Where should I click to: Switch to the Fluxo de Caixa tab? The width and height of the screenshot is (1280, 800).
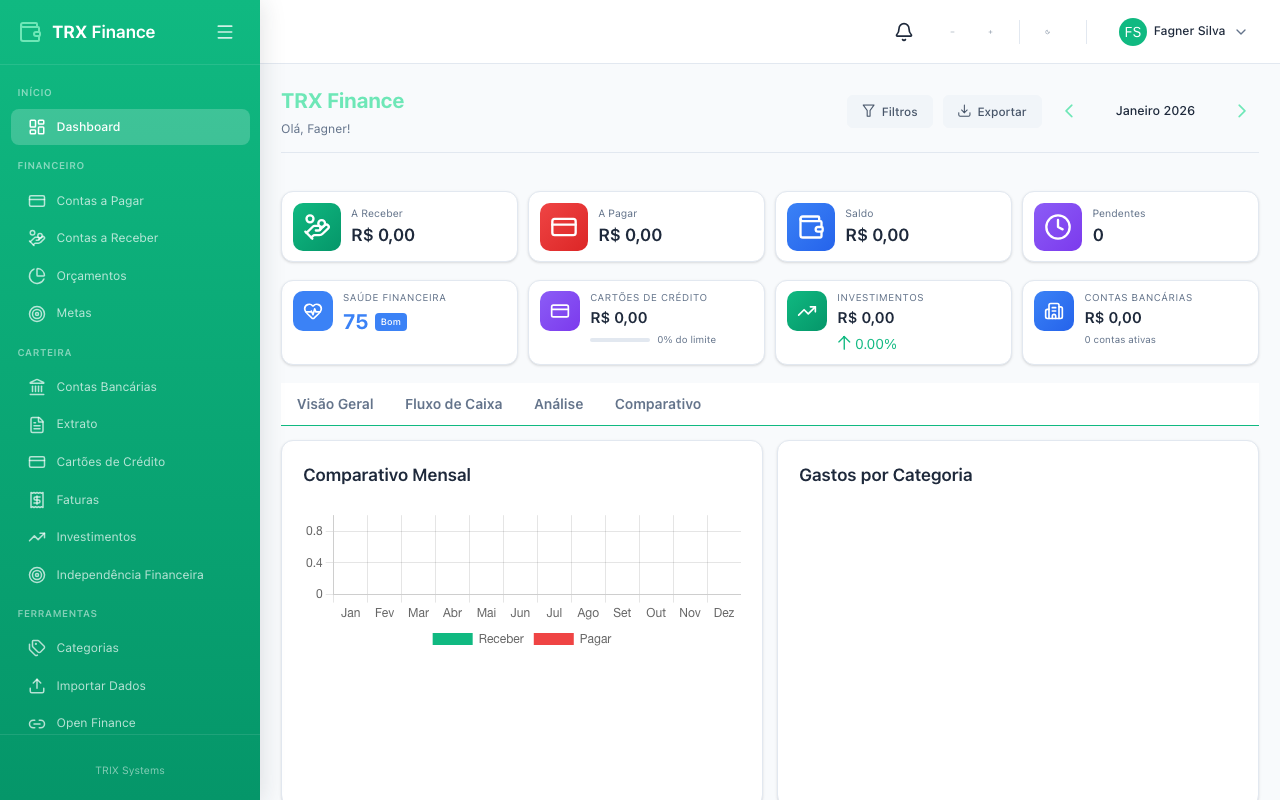pos(453,404)
